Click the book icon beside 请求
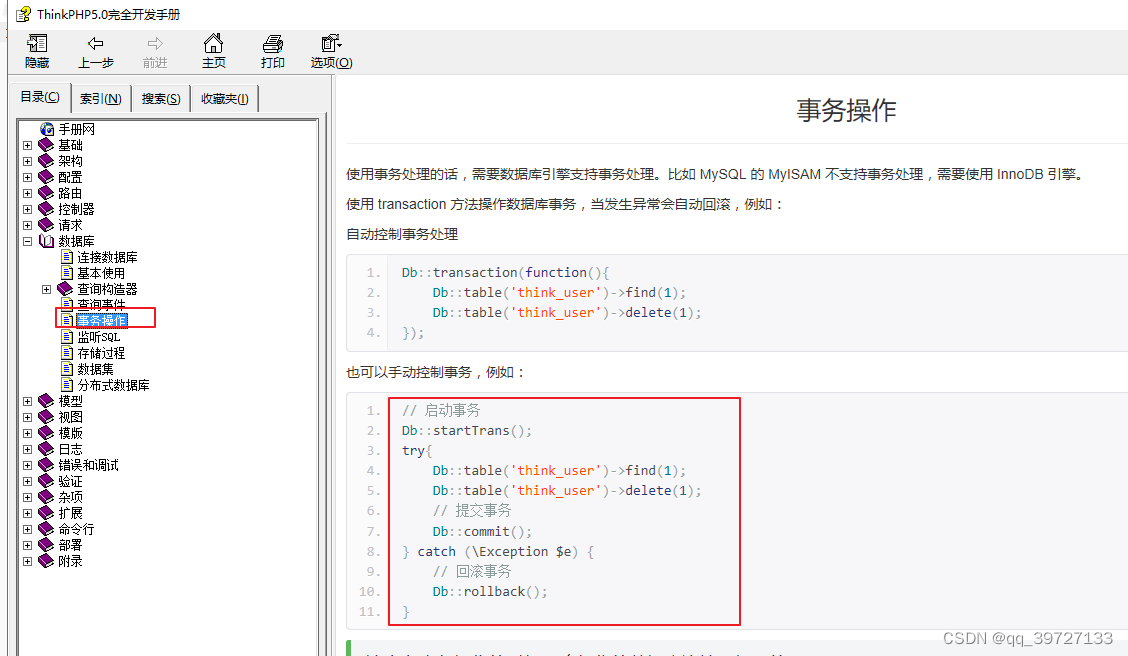 [x=46, y=225]
